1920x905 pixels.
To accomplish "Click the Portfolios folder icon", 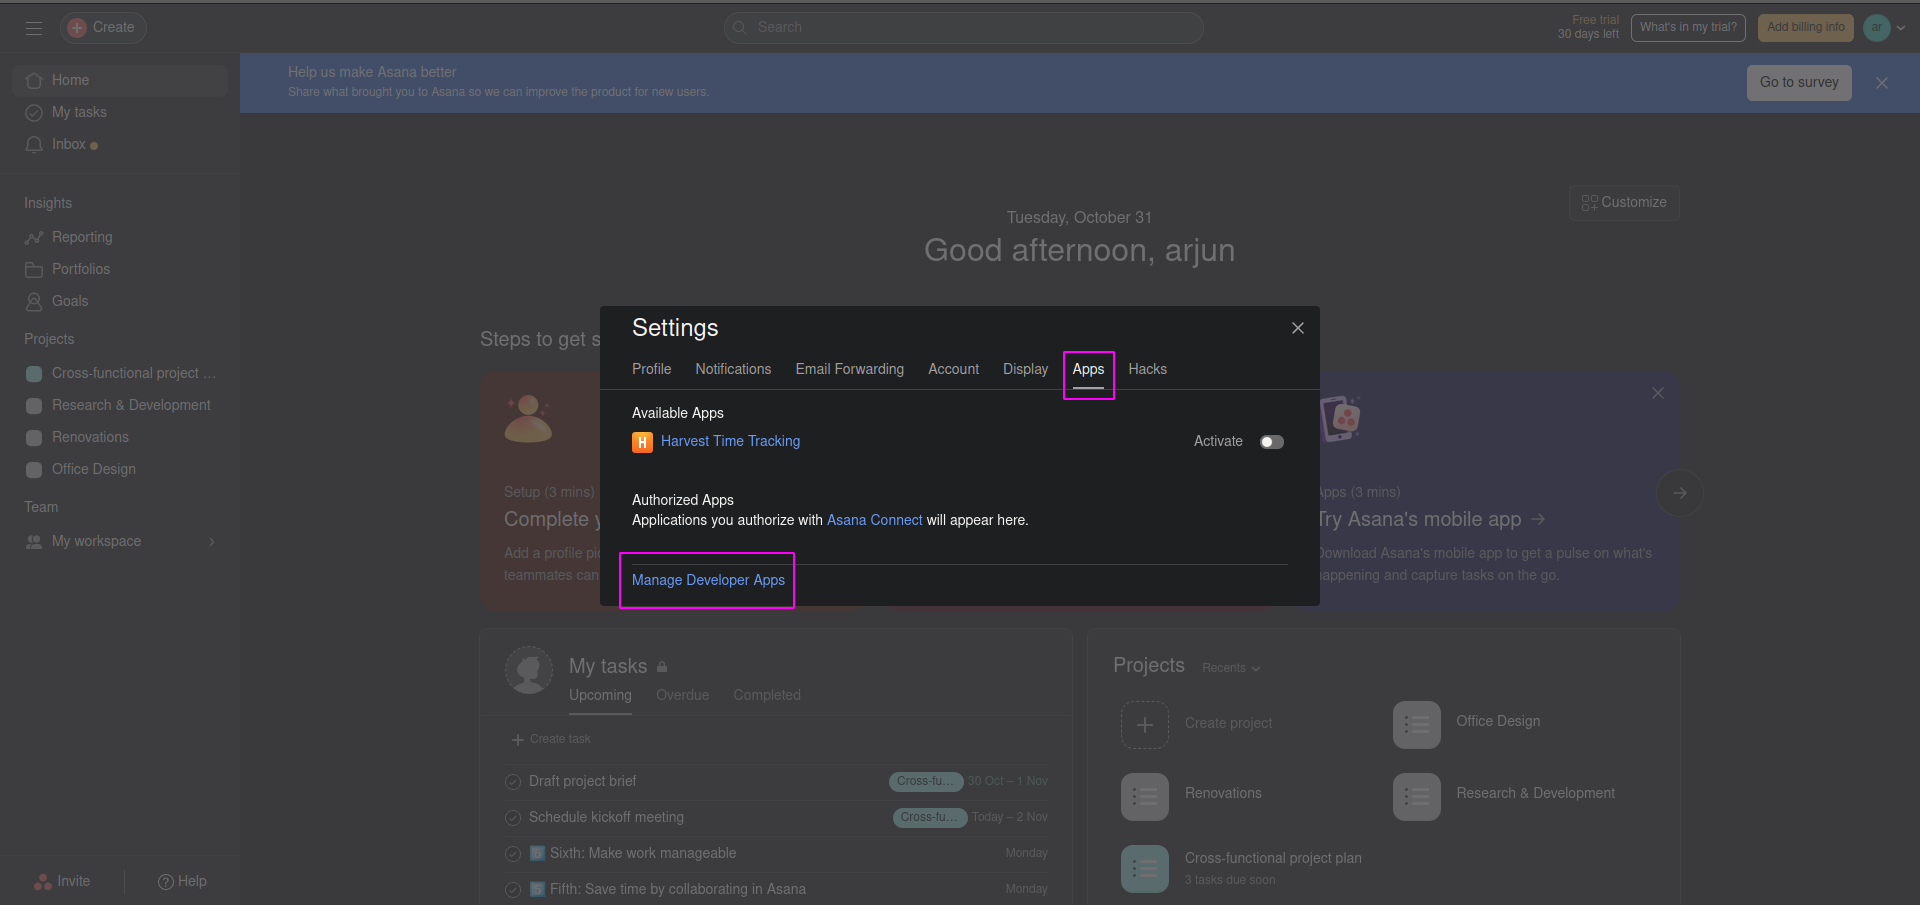I will [x=34, y=270].
